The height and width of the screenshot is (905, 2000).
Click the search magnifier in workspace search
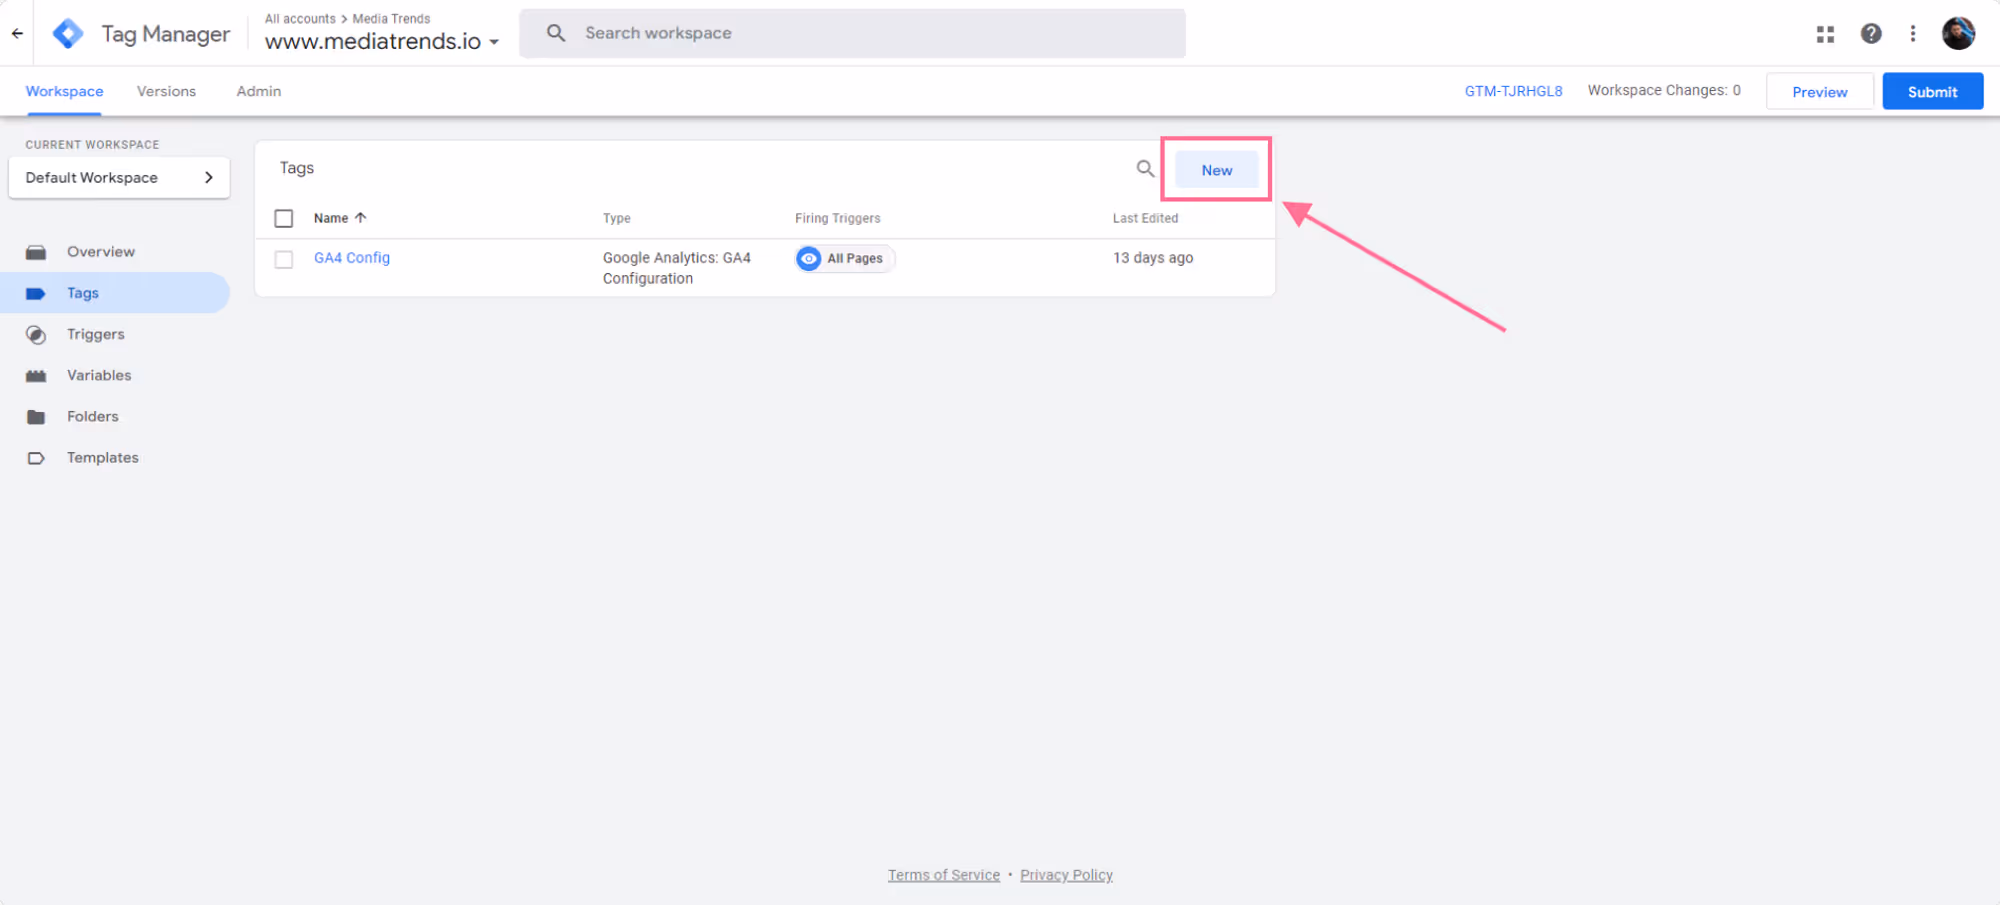[x=556, y=33]
